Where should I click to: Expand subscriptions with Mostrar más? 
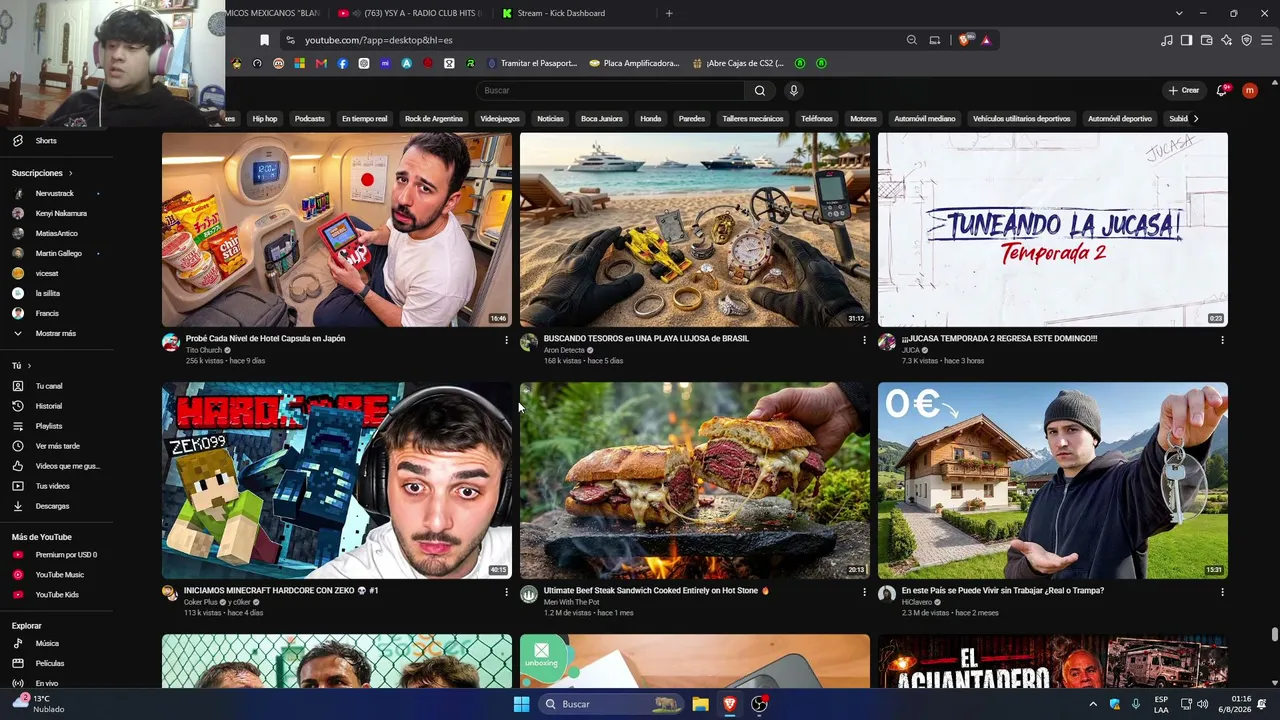coord(56,334)
